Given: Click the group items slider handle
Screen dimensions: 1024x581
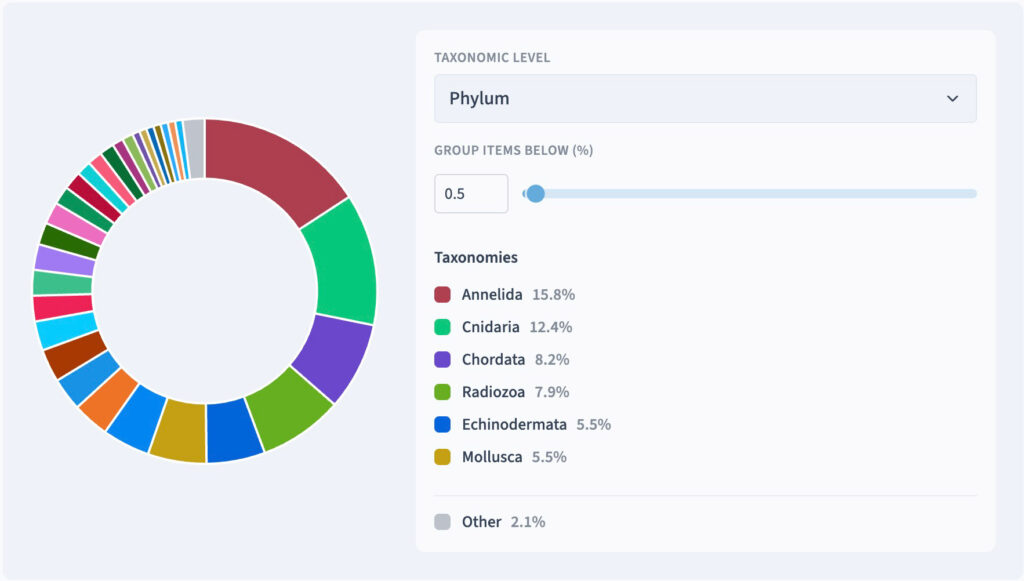Looking at the screenshot, I should (536, 194).
